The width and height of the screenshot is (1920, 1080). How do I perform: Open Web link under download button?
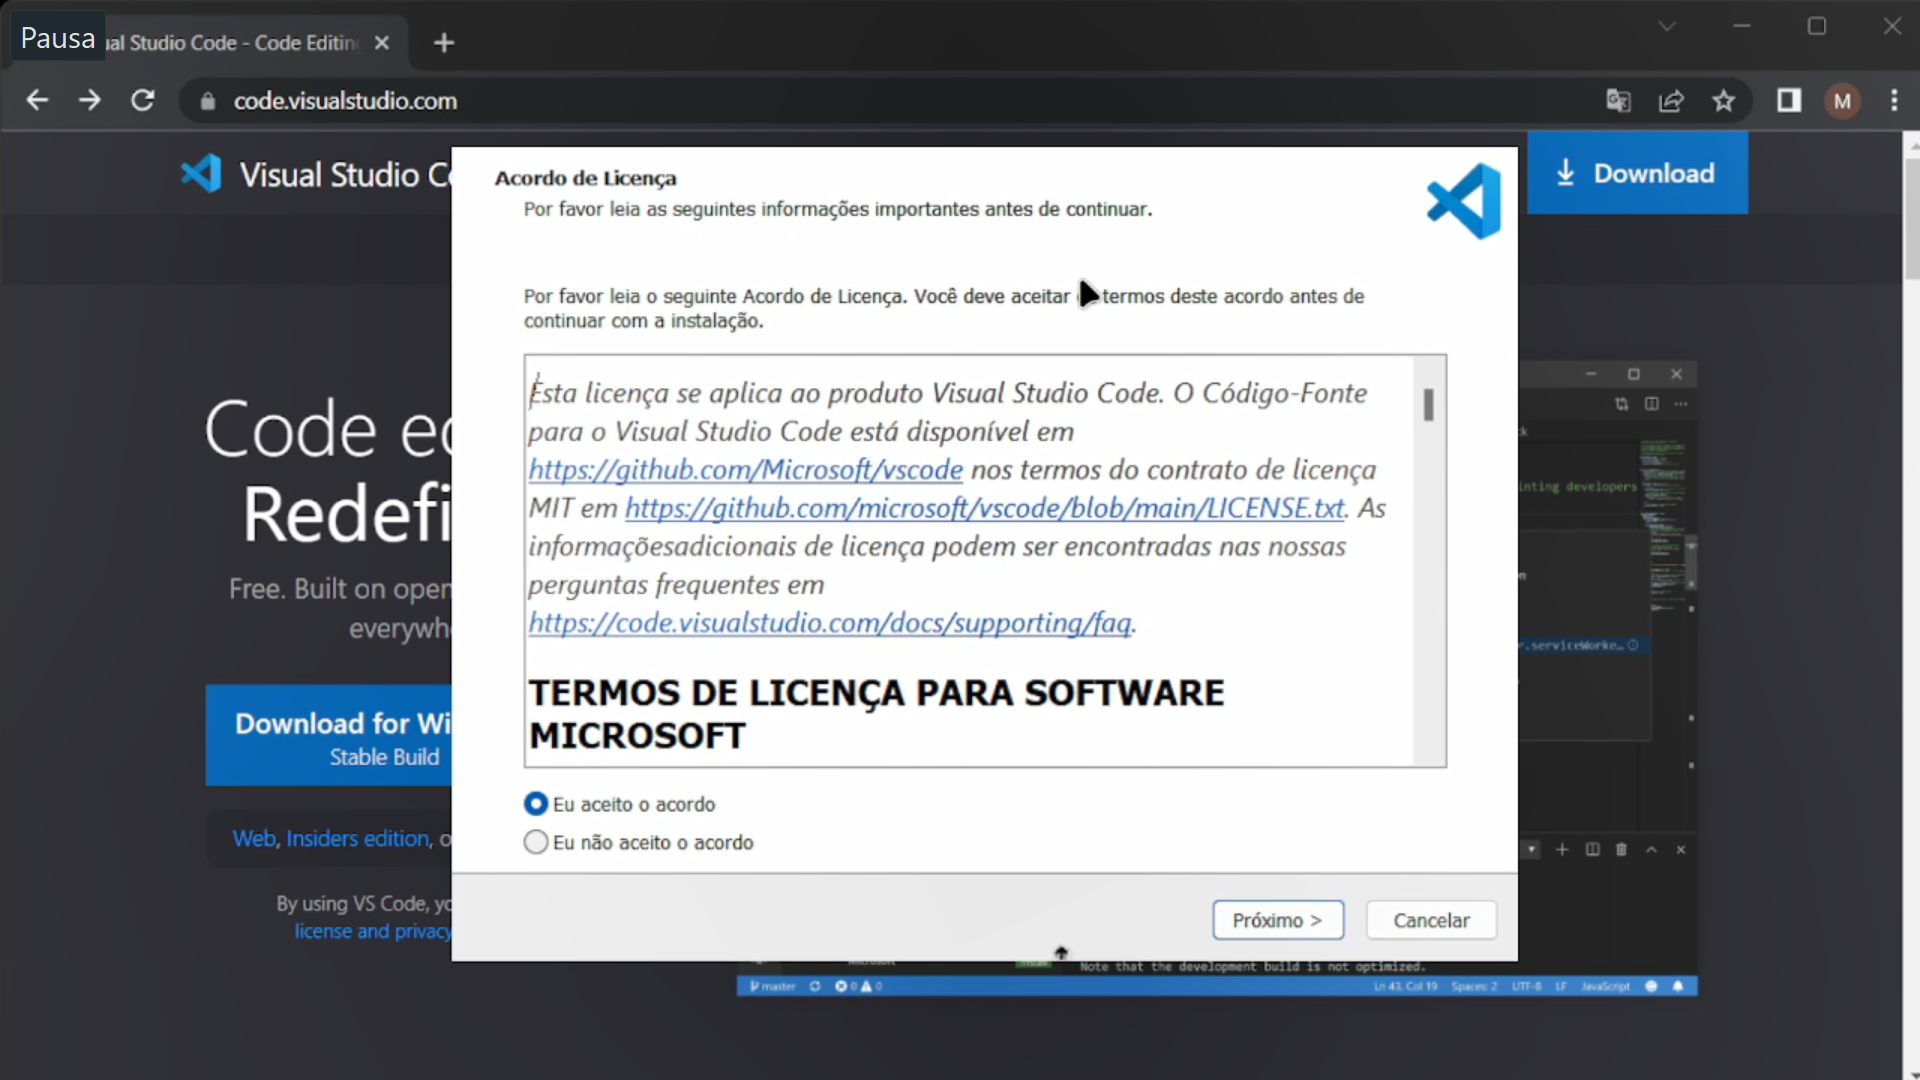coord(254,838)
